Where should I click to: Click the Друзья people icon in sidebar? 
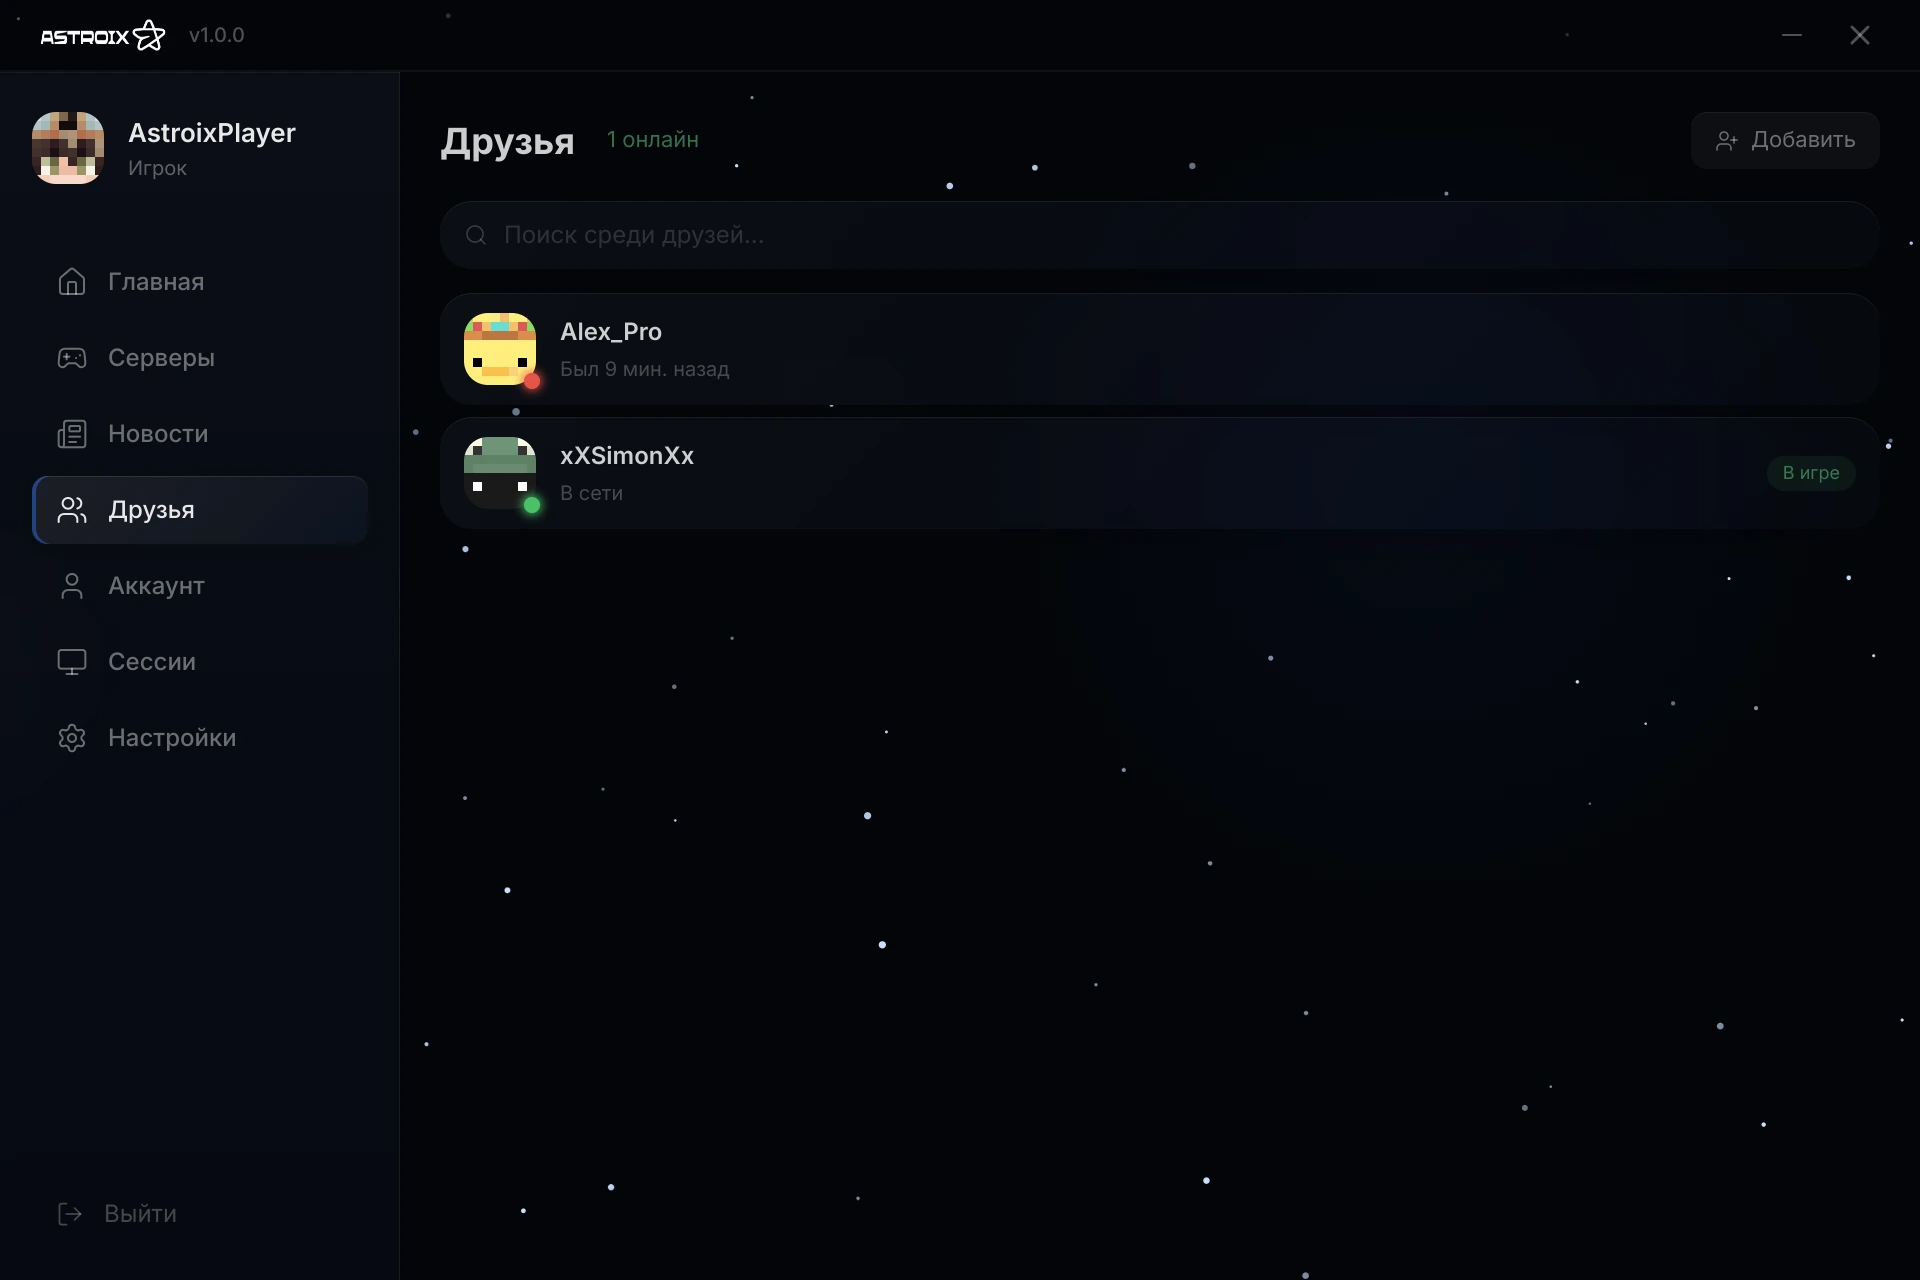(72, 510)
